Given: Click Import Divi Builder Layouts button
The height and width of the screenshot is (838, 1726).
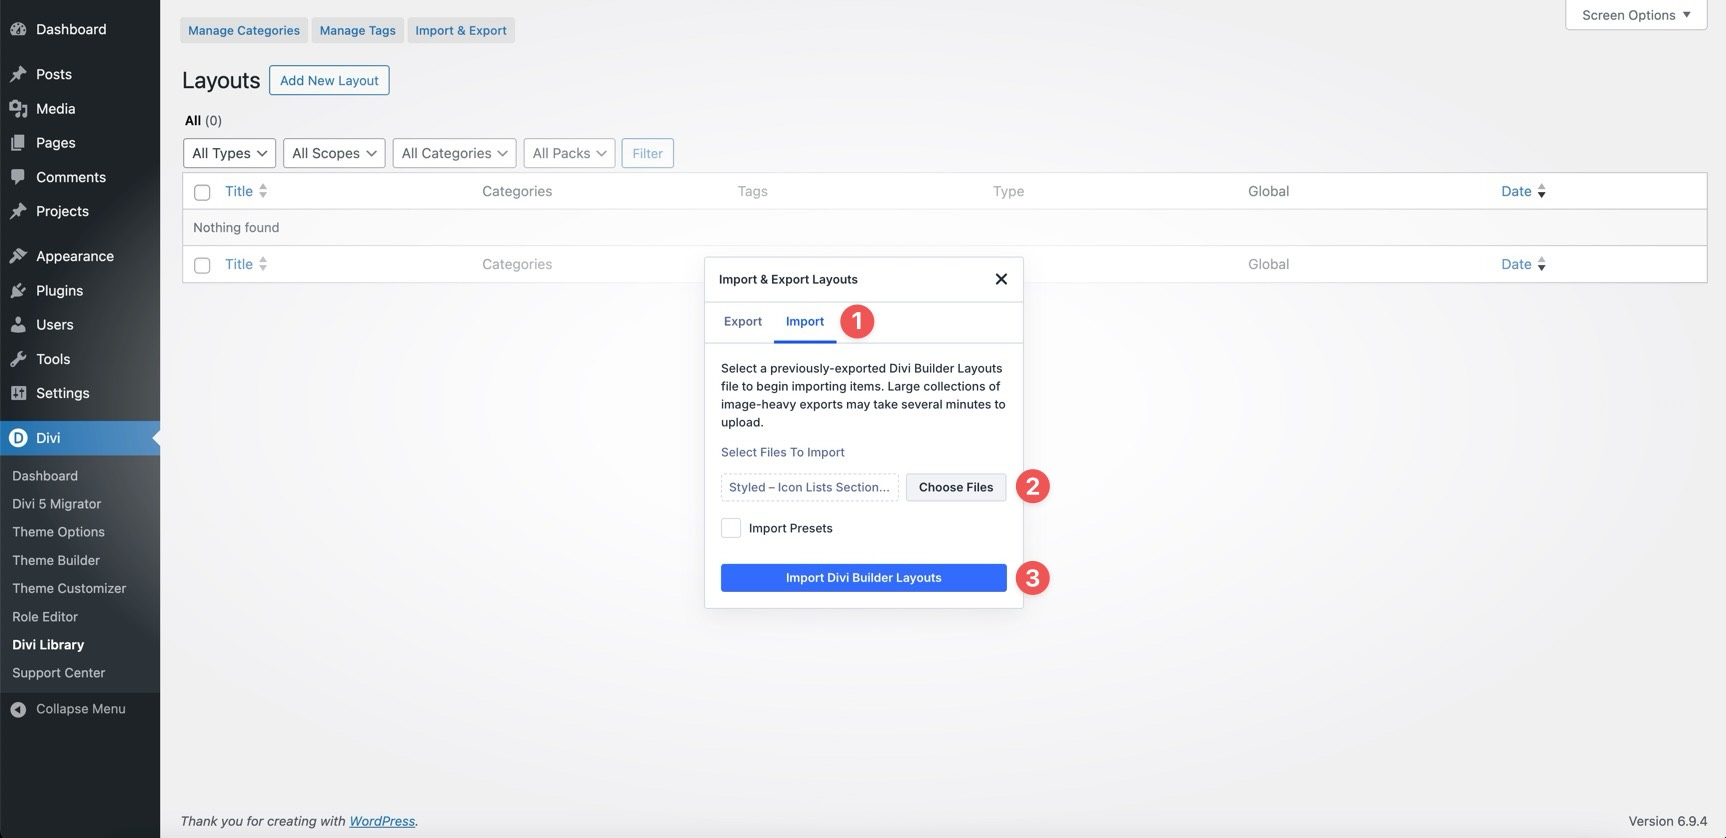Looking at the screenshot, I should tap(864, 578).
